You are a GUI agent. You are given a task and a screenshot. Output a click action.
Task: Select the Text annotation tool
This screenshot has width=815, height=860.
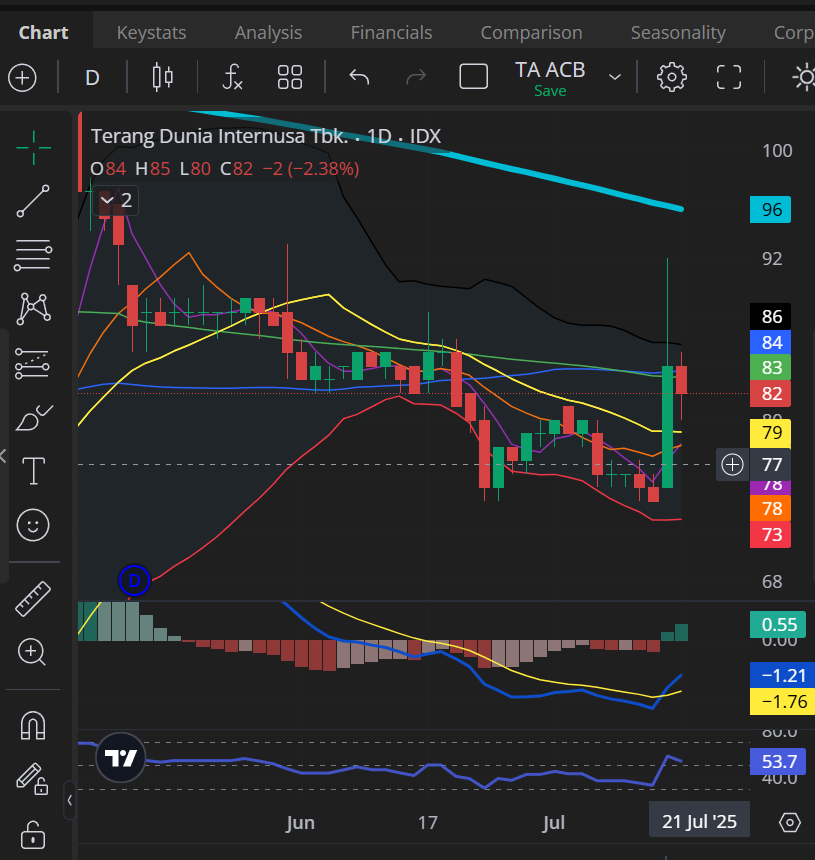(x=33, y=471)
